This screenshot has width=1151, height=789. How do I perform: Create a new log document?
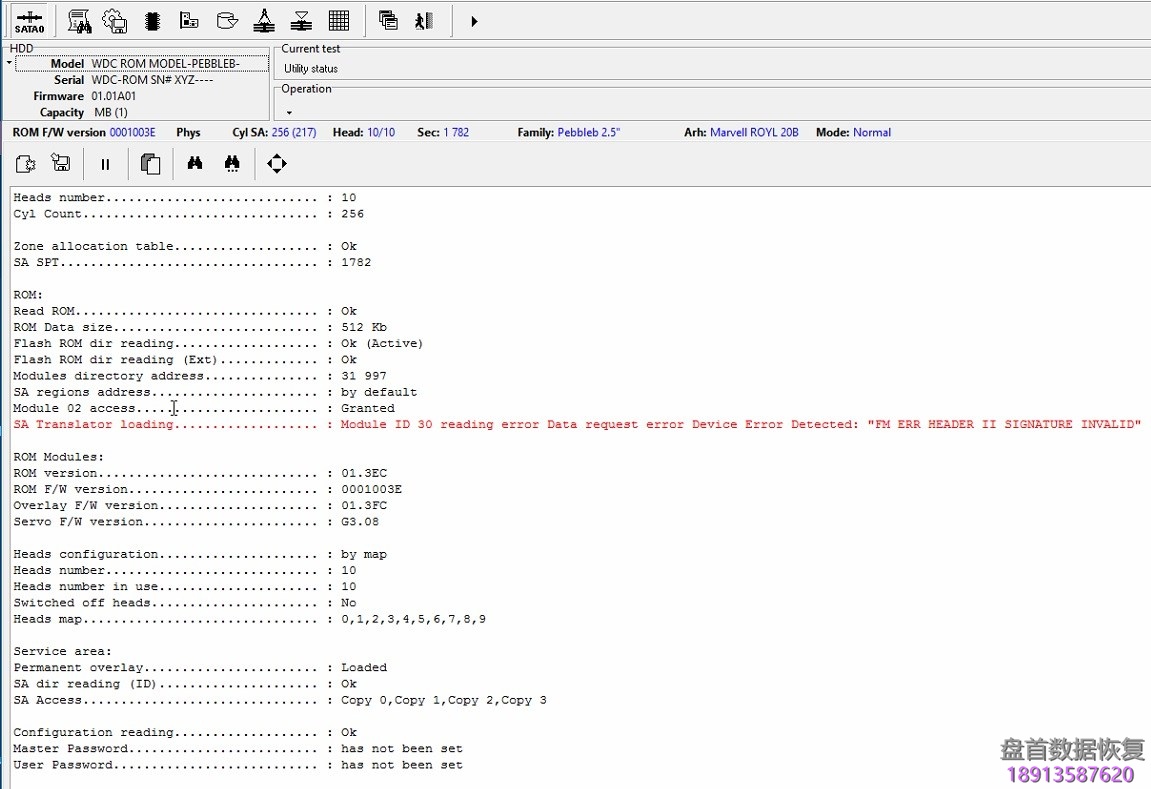pyautogui.click(x=25, y=163)
